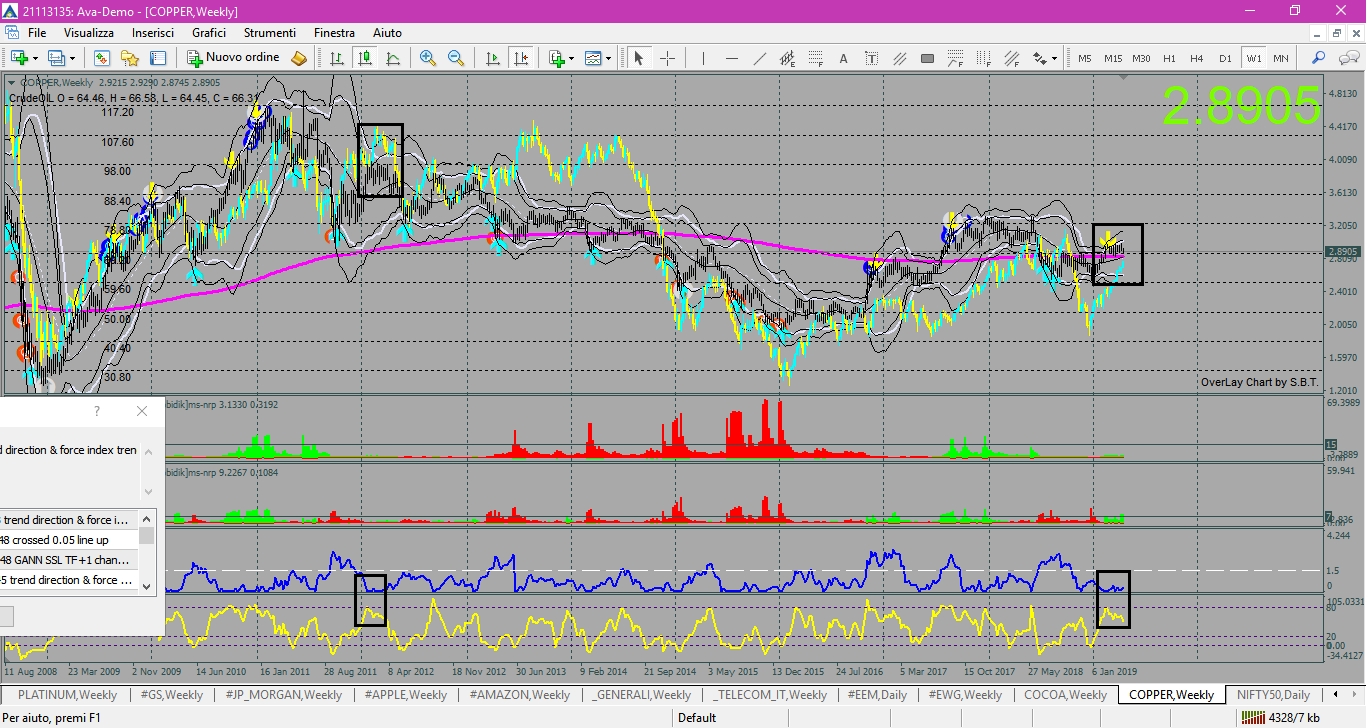The height and width of the screenshot is (728, 1366).
Task: Open the Inserisci menu
Action: click(x=153, y=33)
